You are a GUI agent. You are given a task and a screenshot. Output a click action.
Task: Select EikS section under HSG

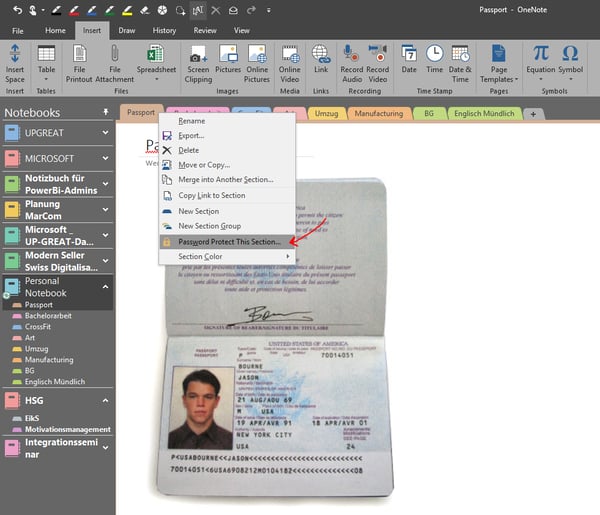click(x=32, y=418)
